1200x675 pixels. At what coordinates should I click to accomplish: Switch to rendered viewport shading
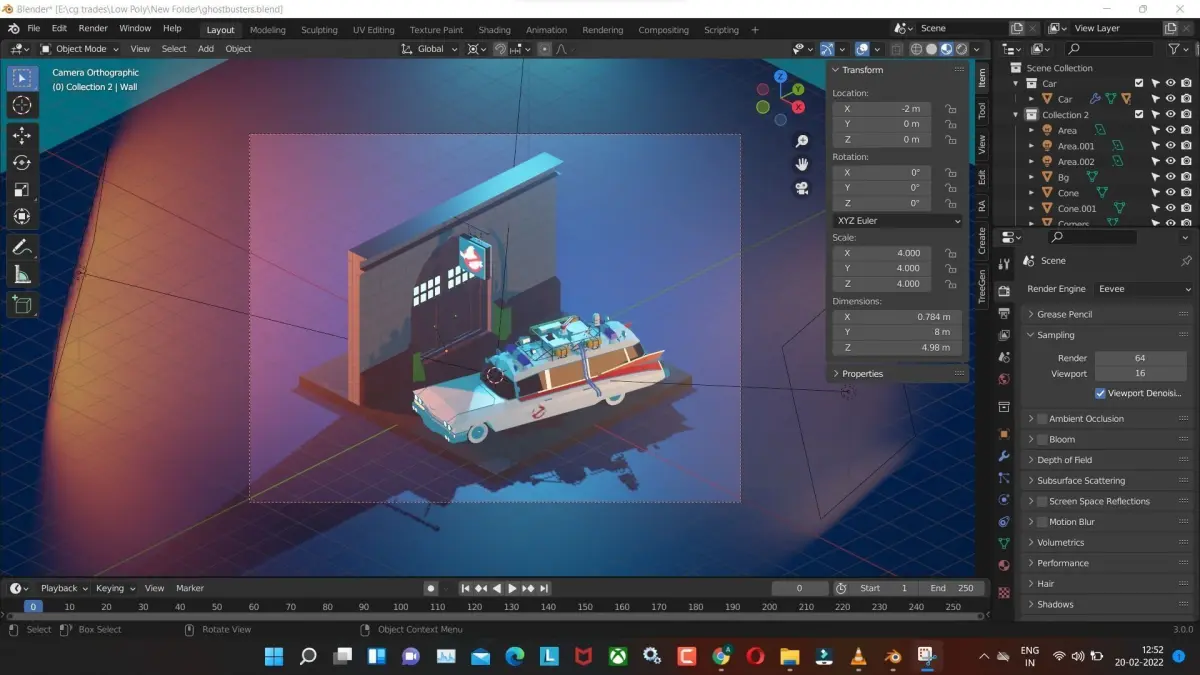point(961,49)
